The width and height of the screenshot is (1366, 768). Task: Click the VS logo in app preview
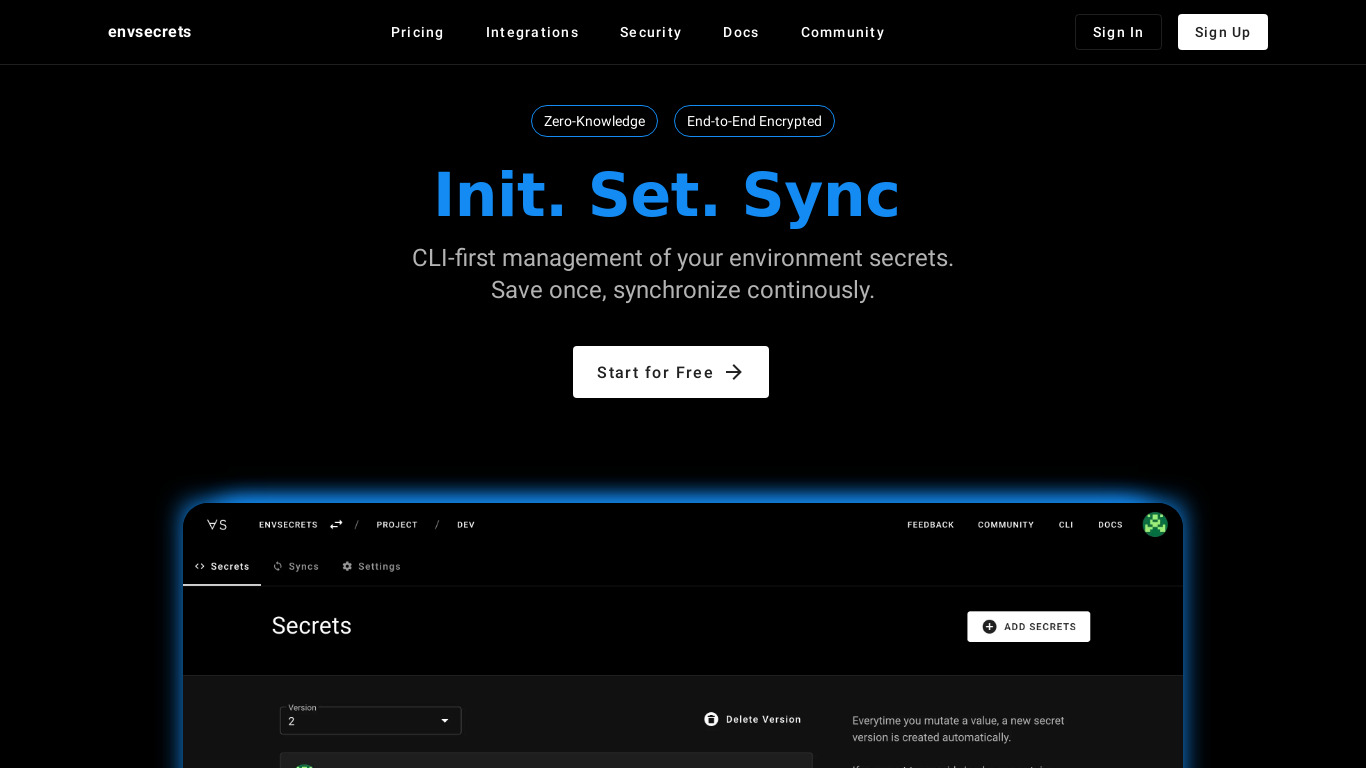(217, 525)
